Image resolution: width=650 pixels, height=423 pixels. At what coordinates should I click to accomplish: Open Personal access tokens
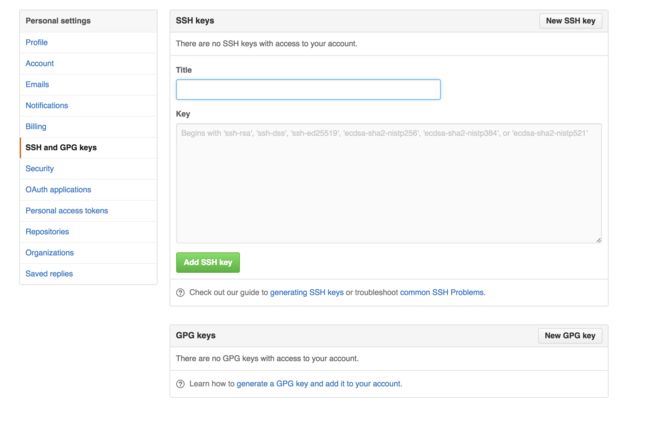click(67, 211)
